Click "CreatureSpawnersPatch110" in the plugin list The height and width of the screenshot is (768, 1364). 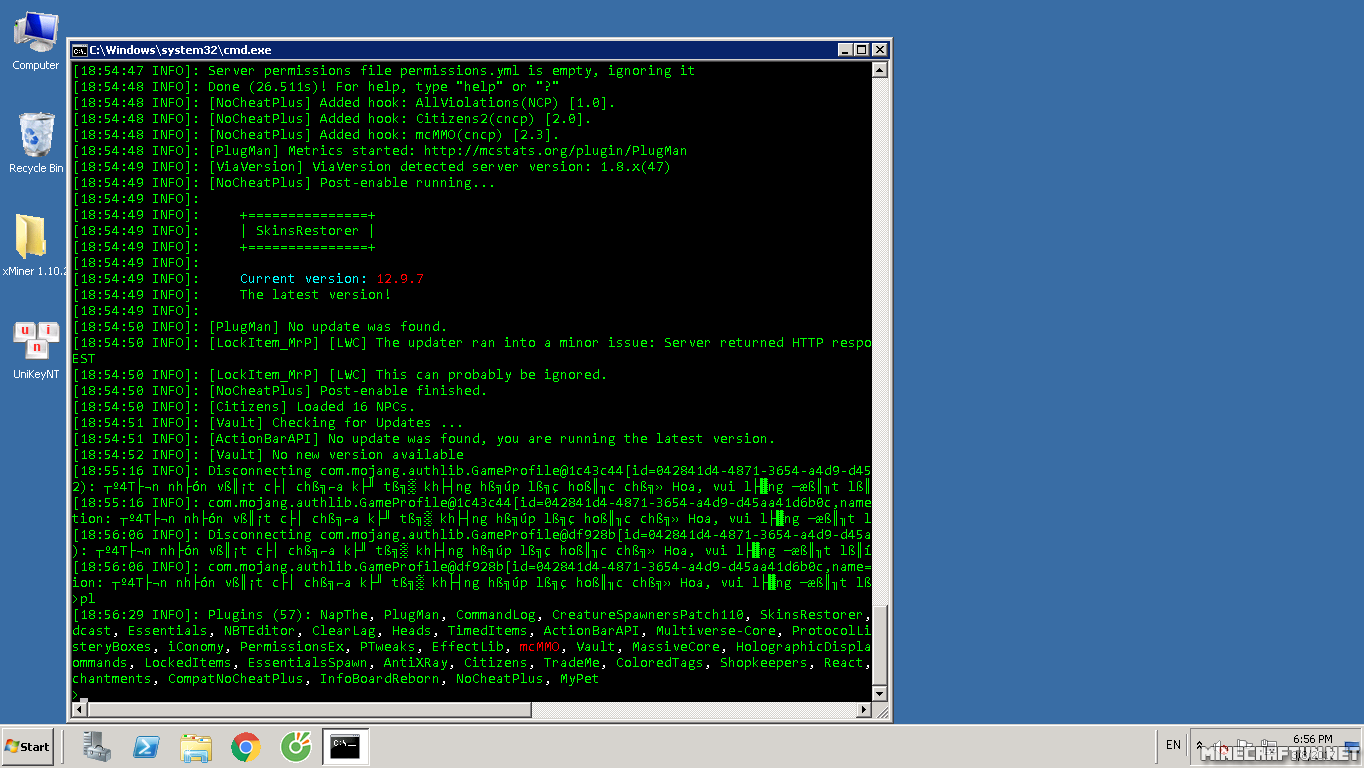click(648, 615)
